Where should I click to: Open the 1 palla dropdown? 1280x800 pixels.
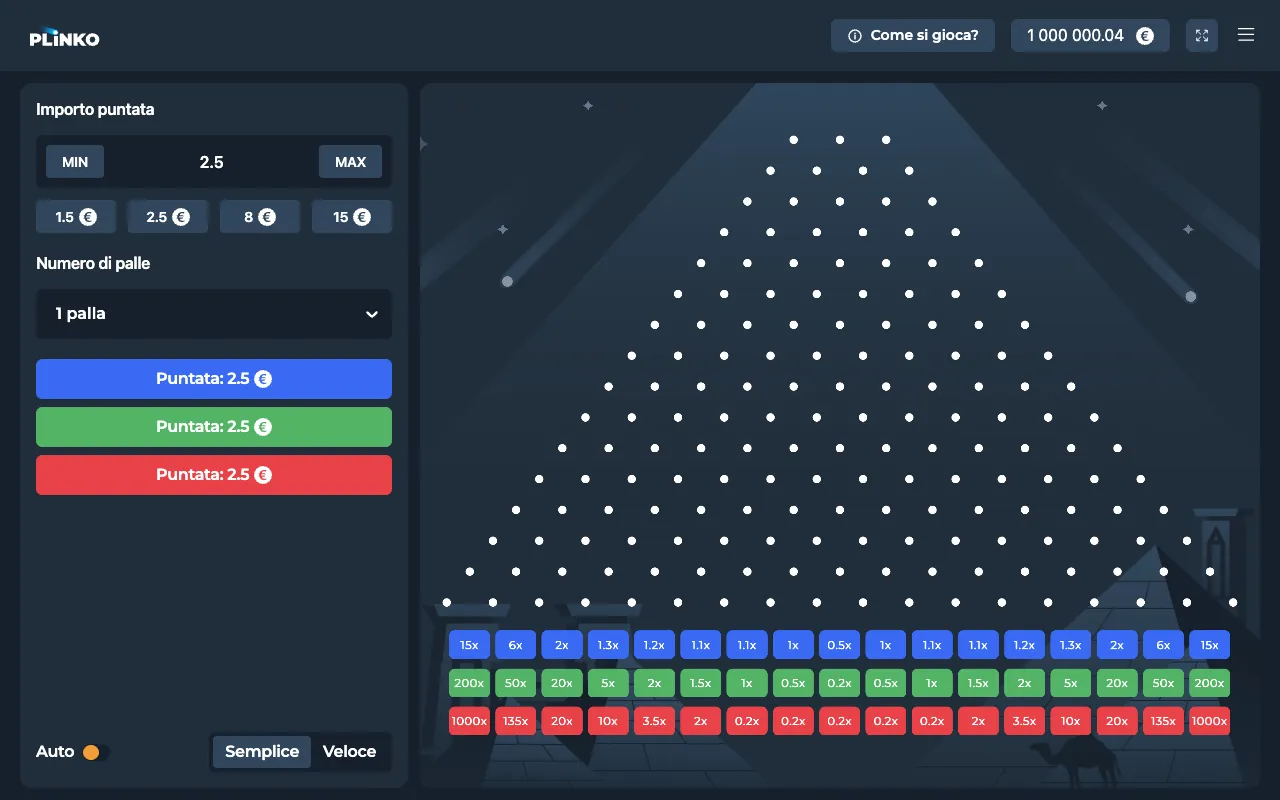[214, 314]
